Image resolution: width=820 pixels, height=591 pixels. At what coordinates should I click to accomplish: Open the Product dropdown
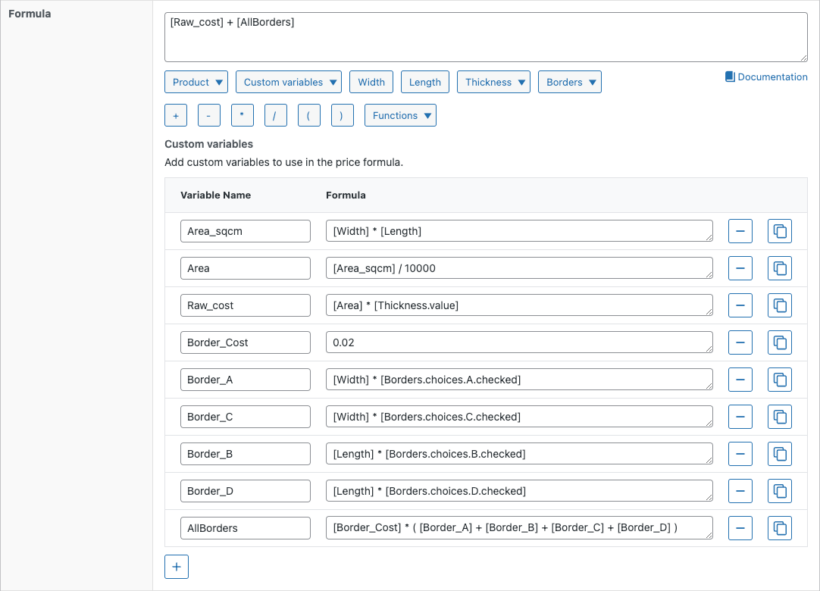[x=197, y=82]
